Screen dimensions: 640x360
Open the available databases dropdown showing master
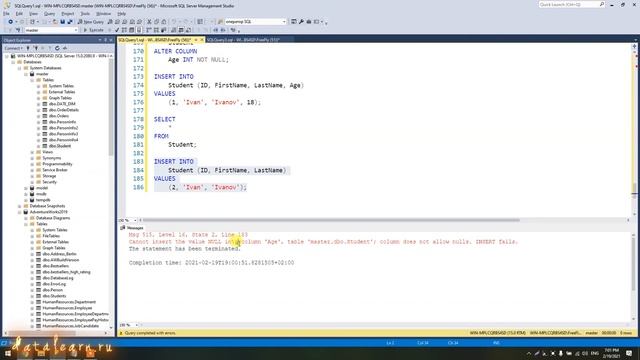pyautogui.click(x=76, y=30)
